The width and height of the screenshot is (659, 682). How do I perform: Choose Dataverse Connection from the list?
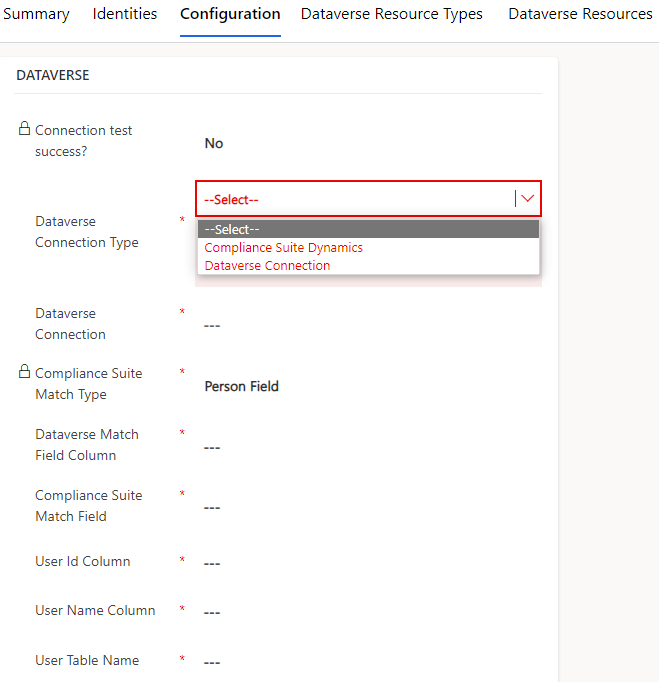267,265
